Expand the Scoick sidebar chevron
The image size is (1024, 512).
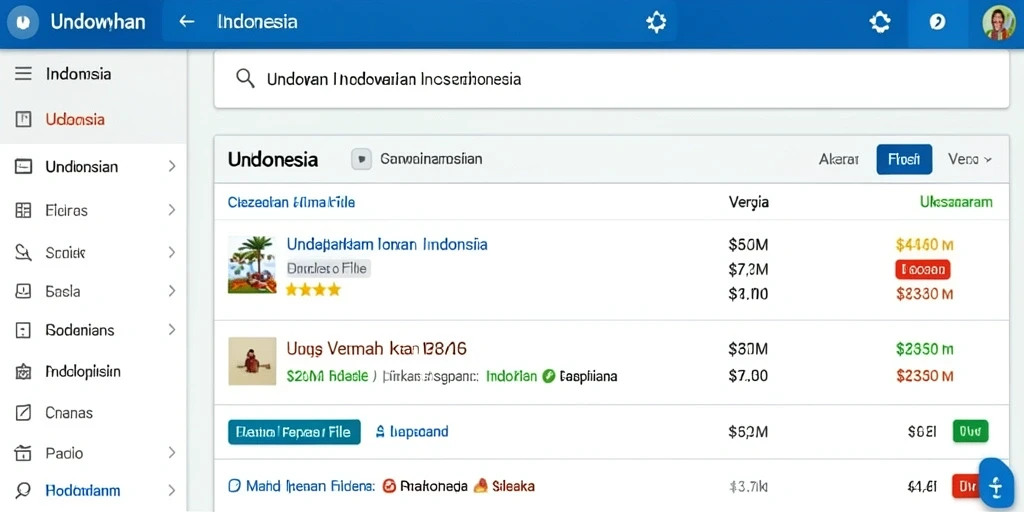pyautogui.click(x=172, y=252)
